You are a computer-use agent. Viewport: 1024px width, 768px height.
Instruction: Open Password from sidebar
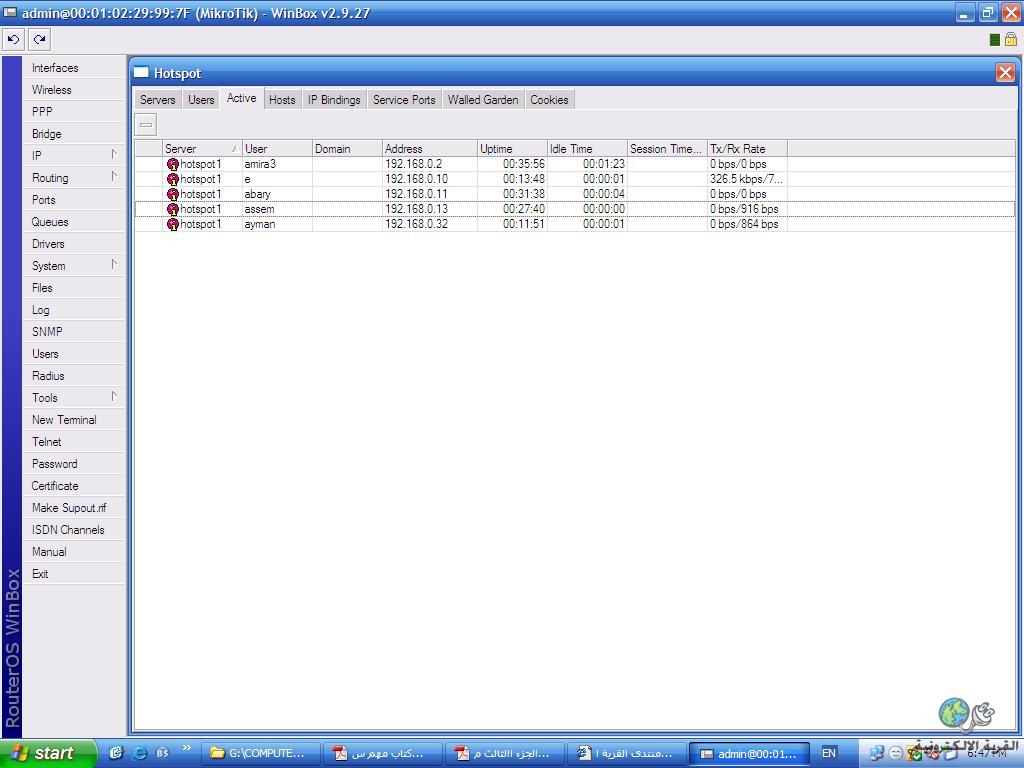(x=74, y=464)
